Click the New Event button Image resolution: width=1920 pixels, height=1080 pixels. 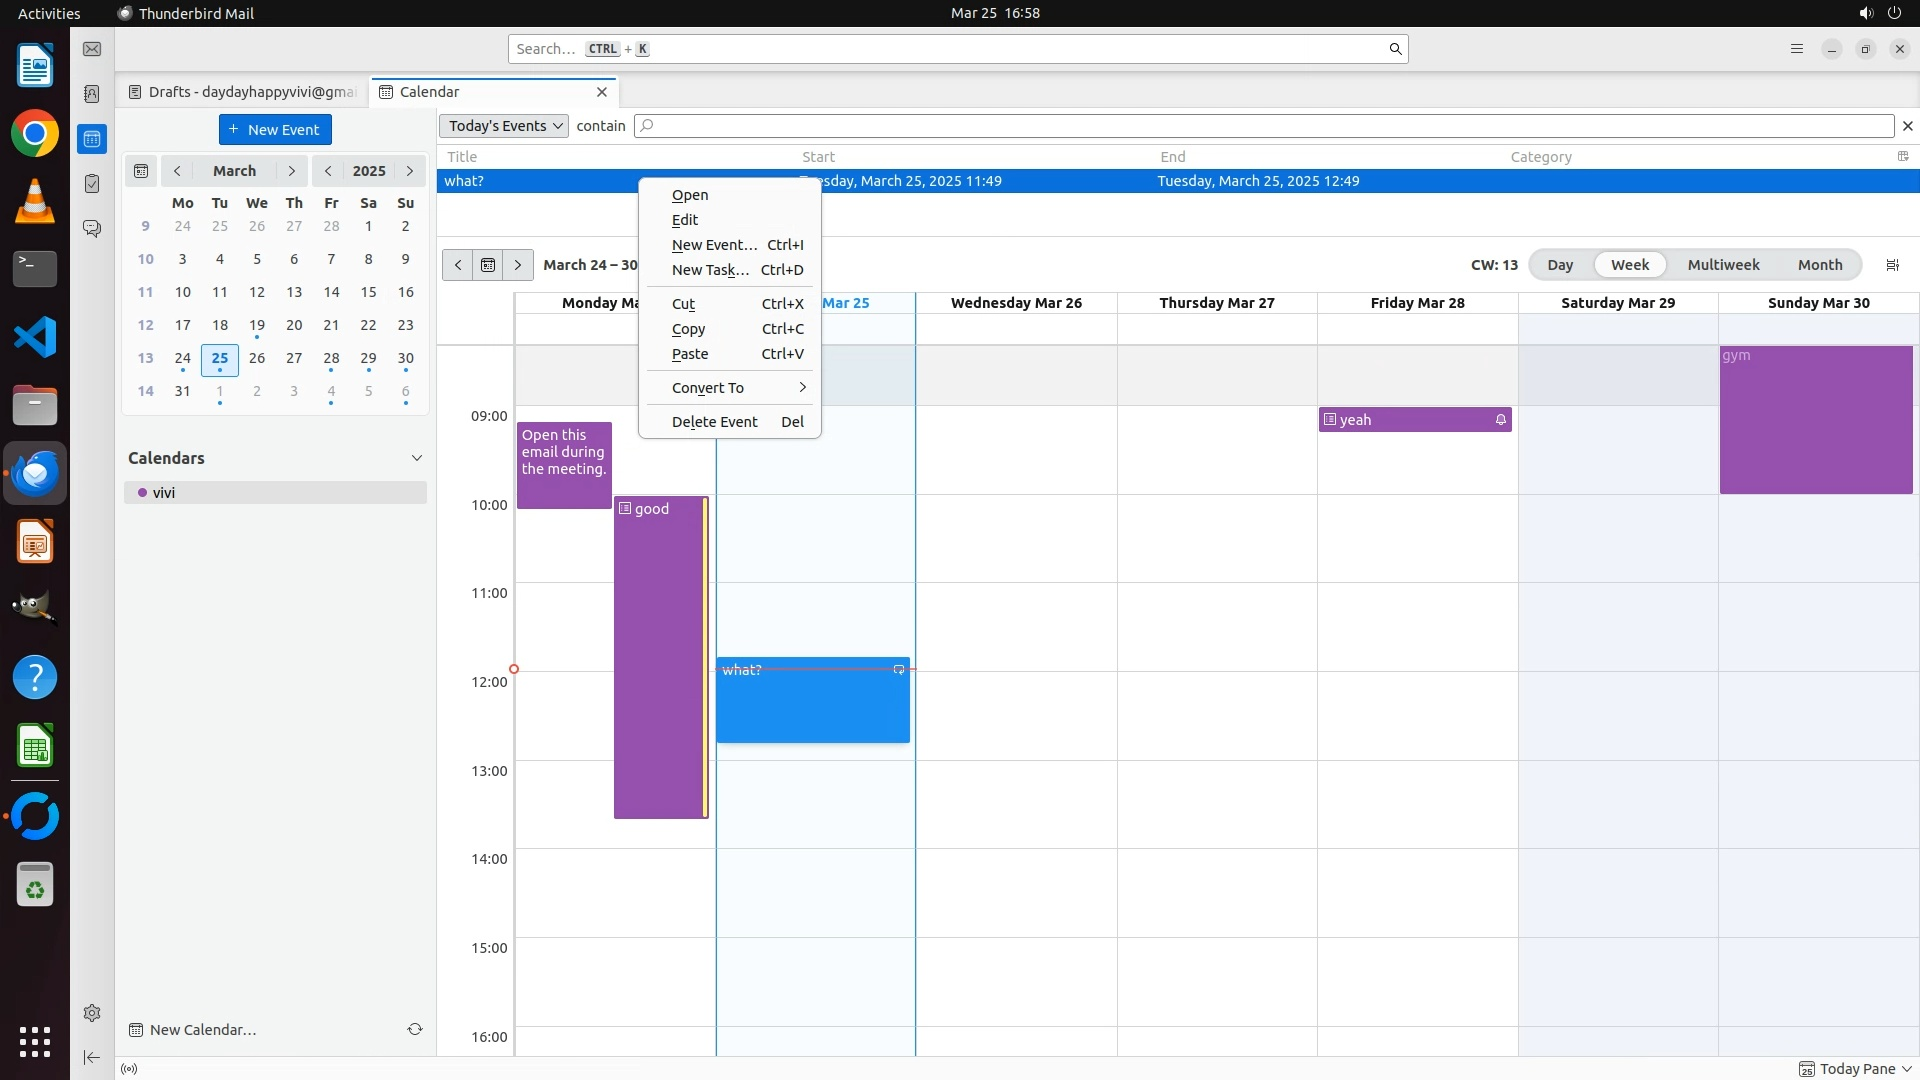275,130
